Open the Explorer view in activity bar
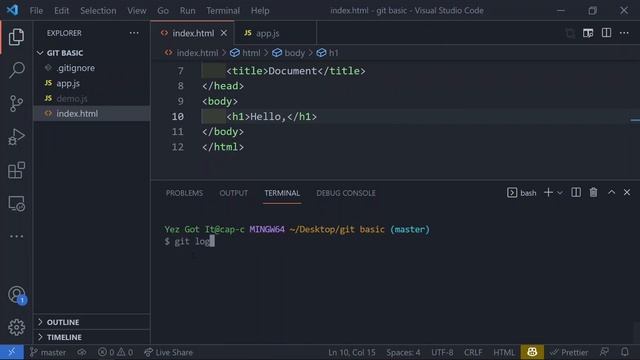The width and height of the screenshot is (640, 360). click(16, 37)
